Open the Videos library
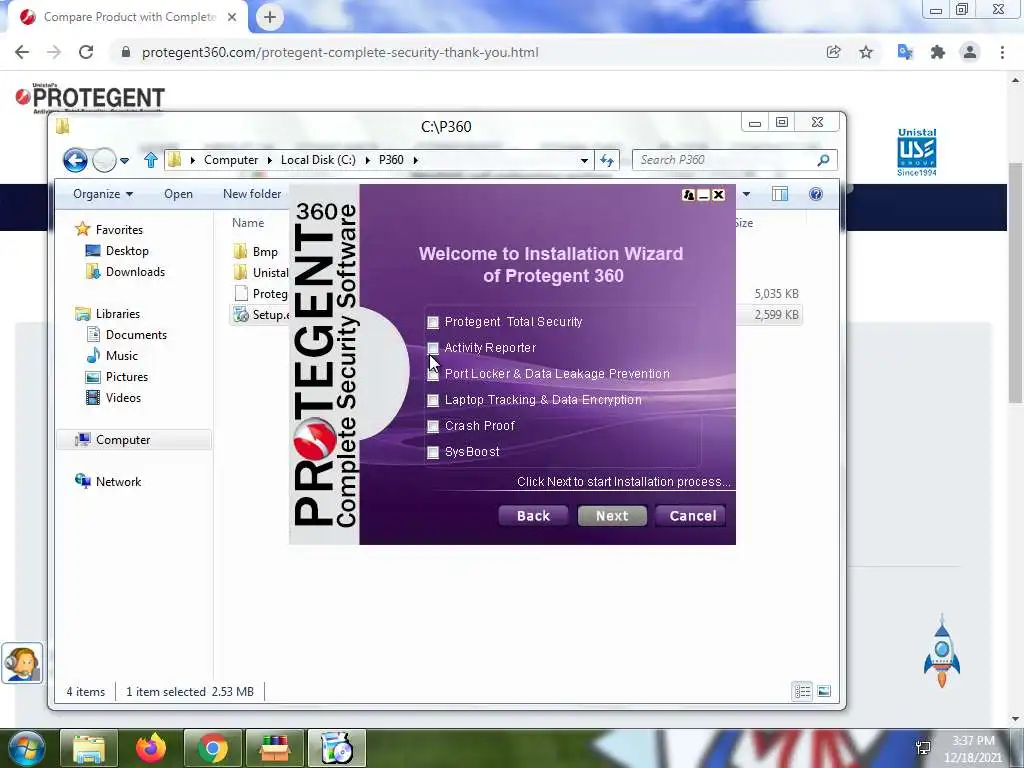 pos(123,398)
